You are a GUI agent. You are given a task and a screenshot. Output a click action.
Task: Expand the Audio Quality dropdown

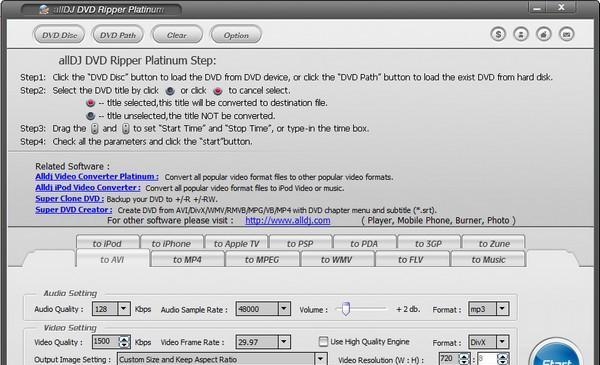click(x=124, y=308)
